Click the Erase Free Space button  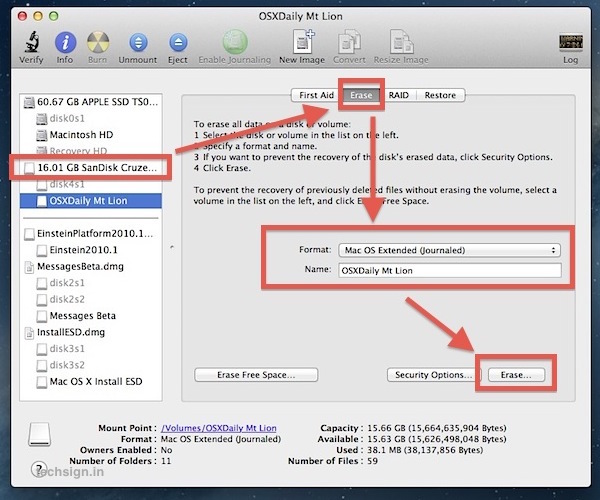click(x=256, y=375)
